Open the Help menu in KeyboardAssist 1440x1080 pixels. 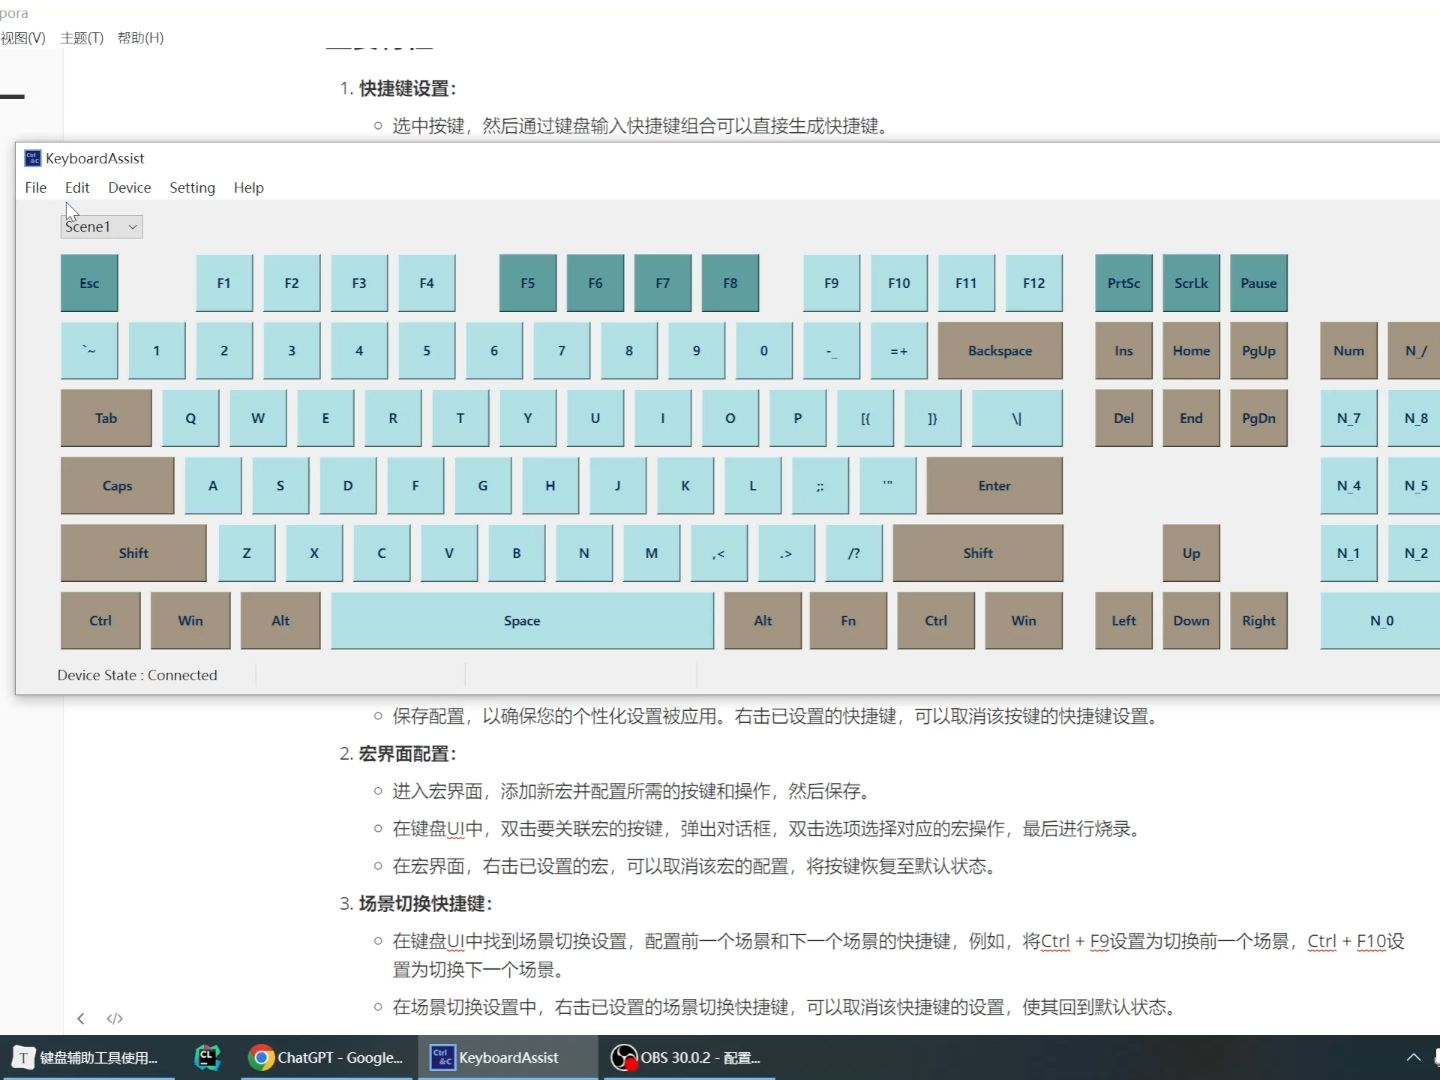[x=248, y=187]
